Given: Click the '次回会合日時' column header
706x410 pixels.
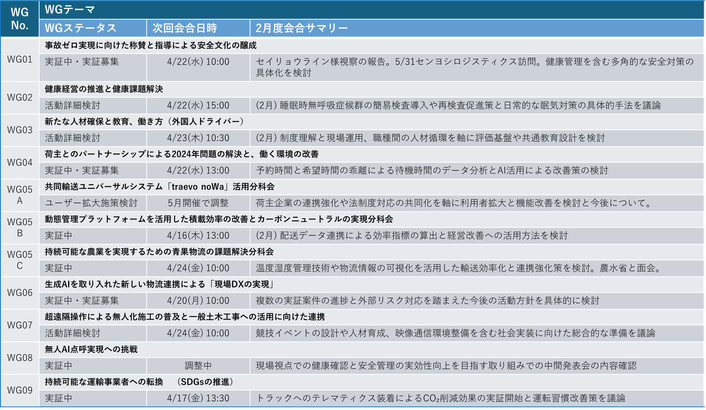Looking at the screenshot, I should pos(198,28).
